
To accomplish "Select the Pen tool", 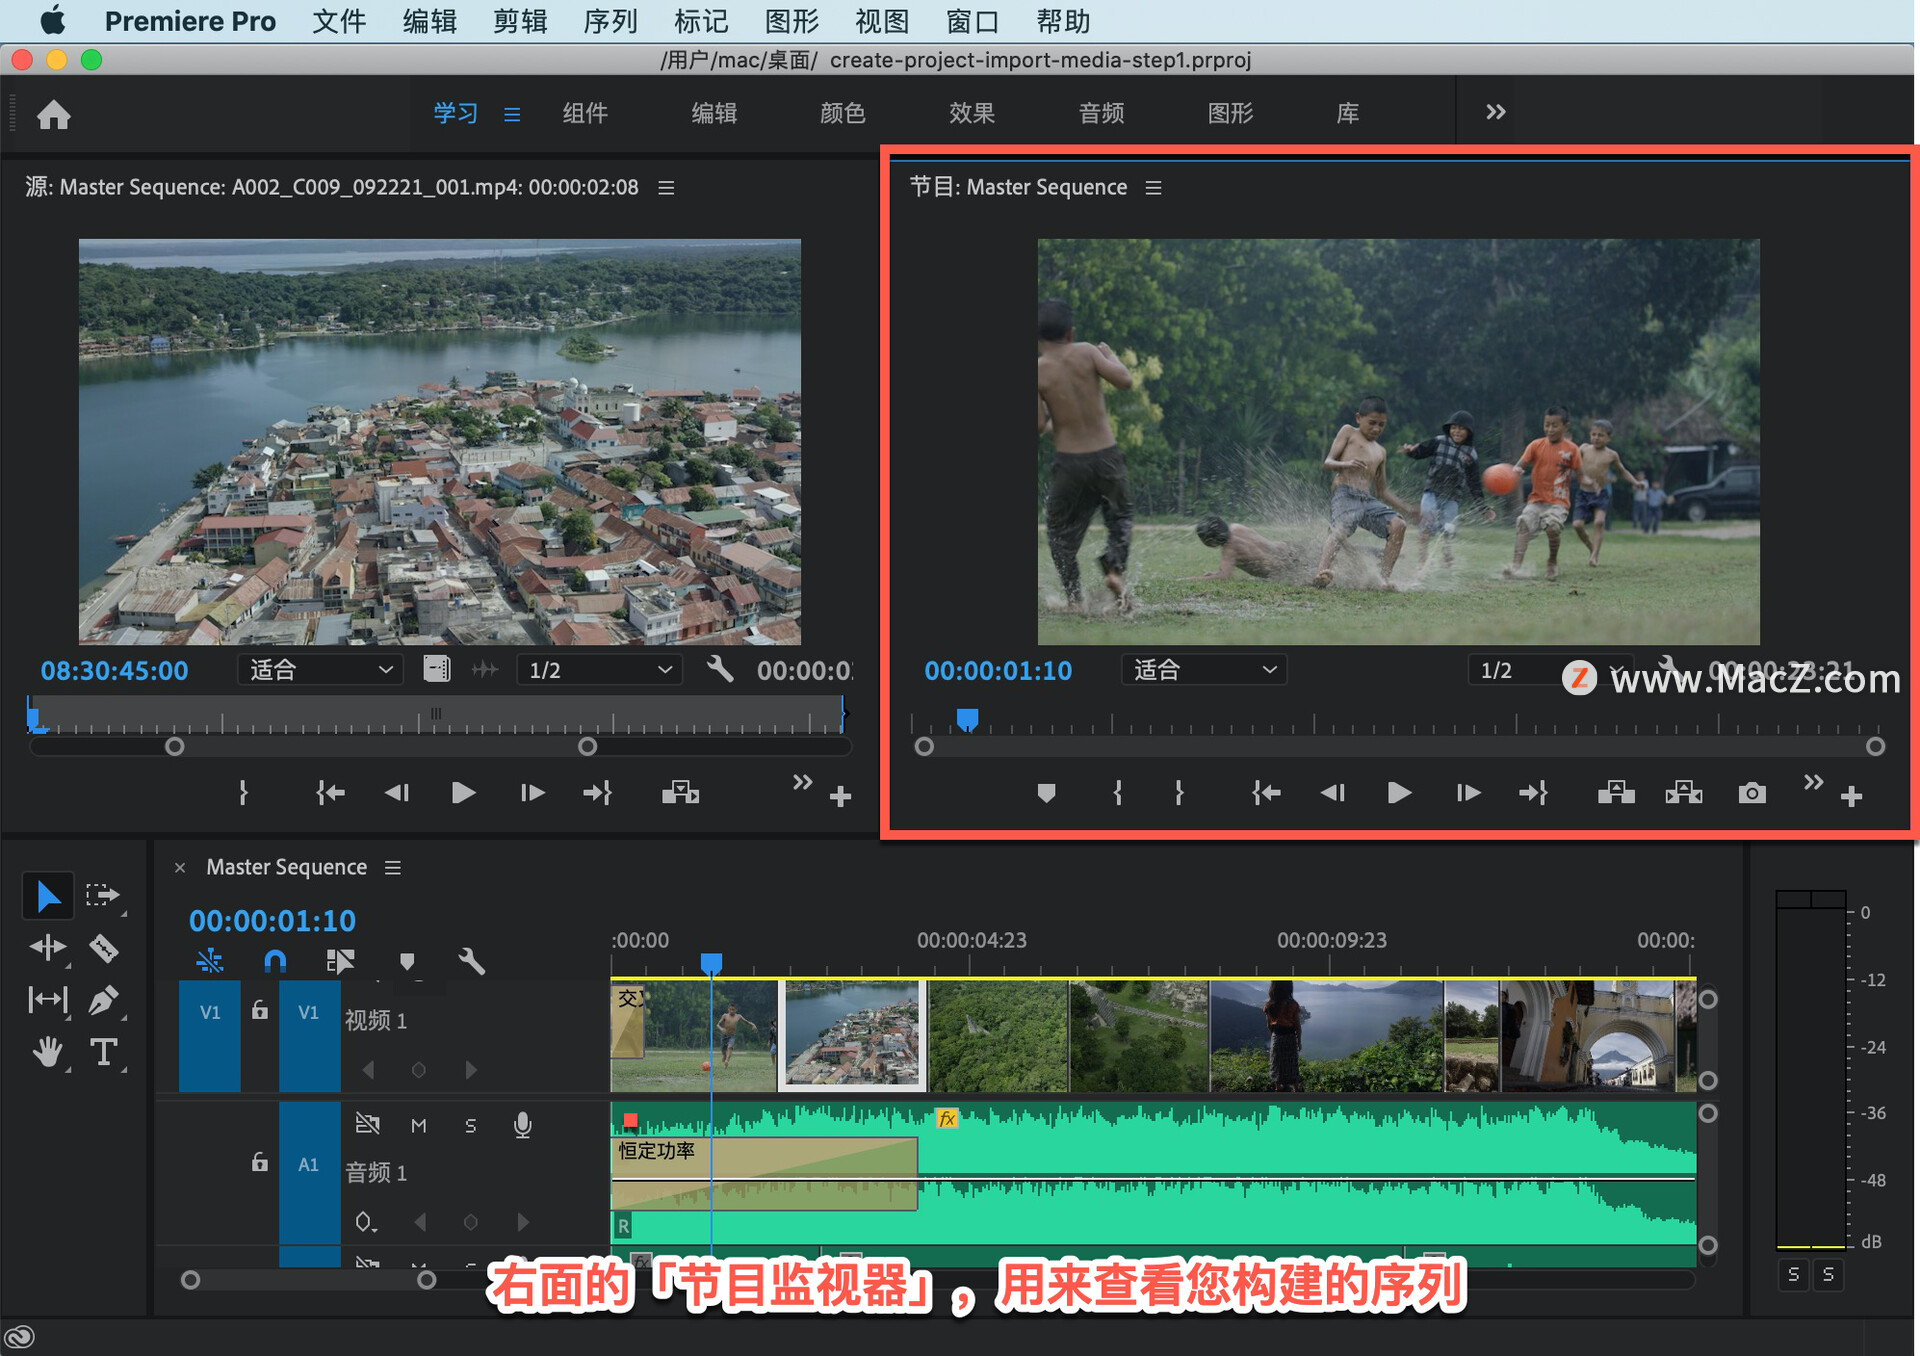I will point(104,999).
